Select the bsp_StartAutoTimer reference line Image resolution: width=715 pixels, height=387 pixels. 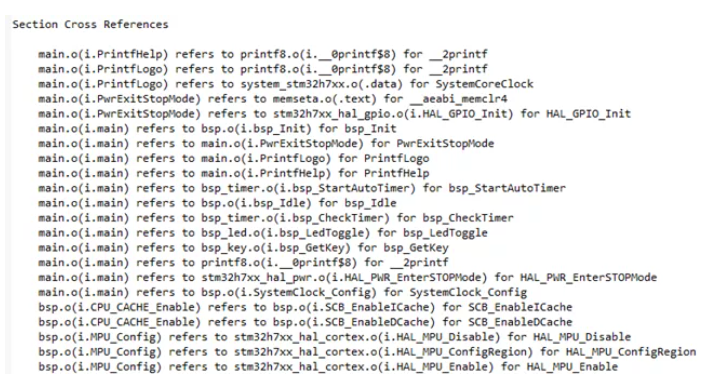302,188
